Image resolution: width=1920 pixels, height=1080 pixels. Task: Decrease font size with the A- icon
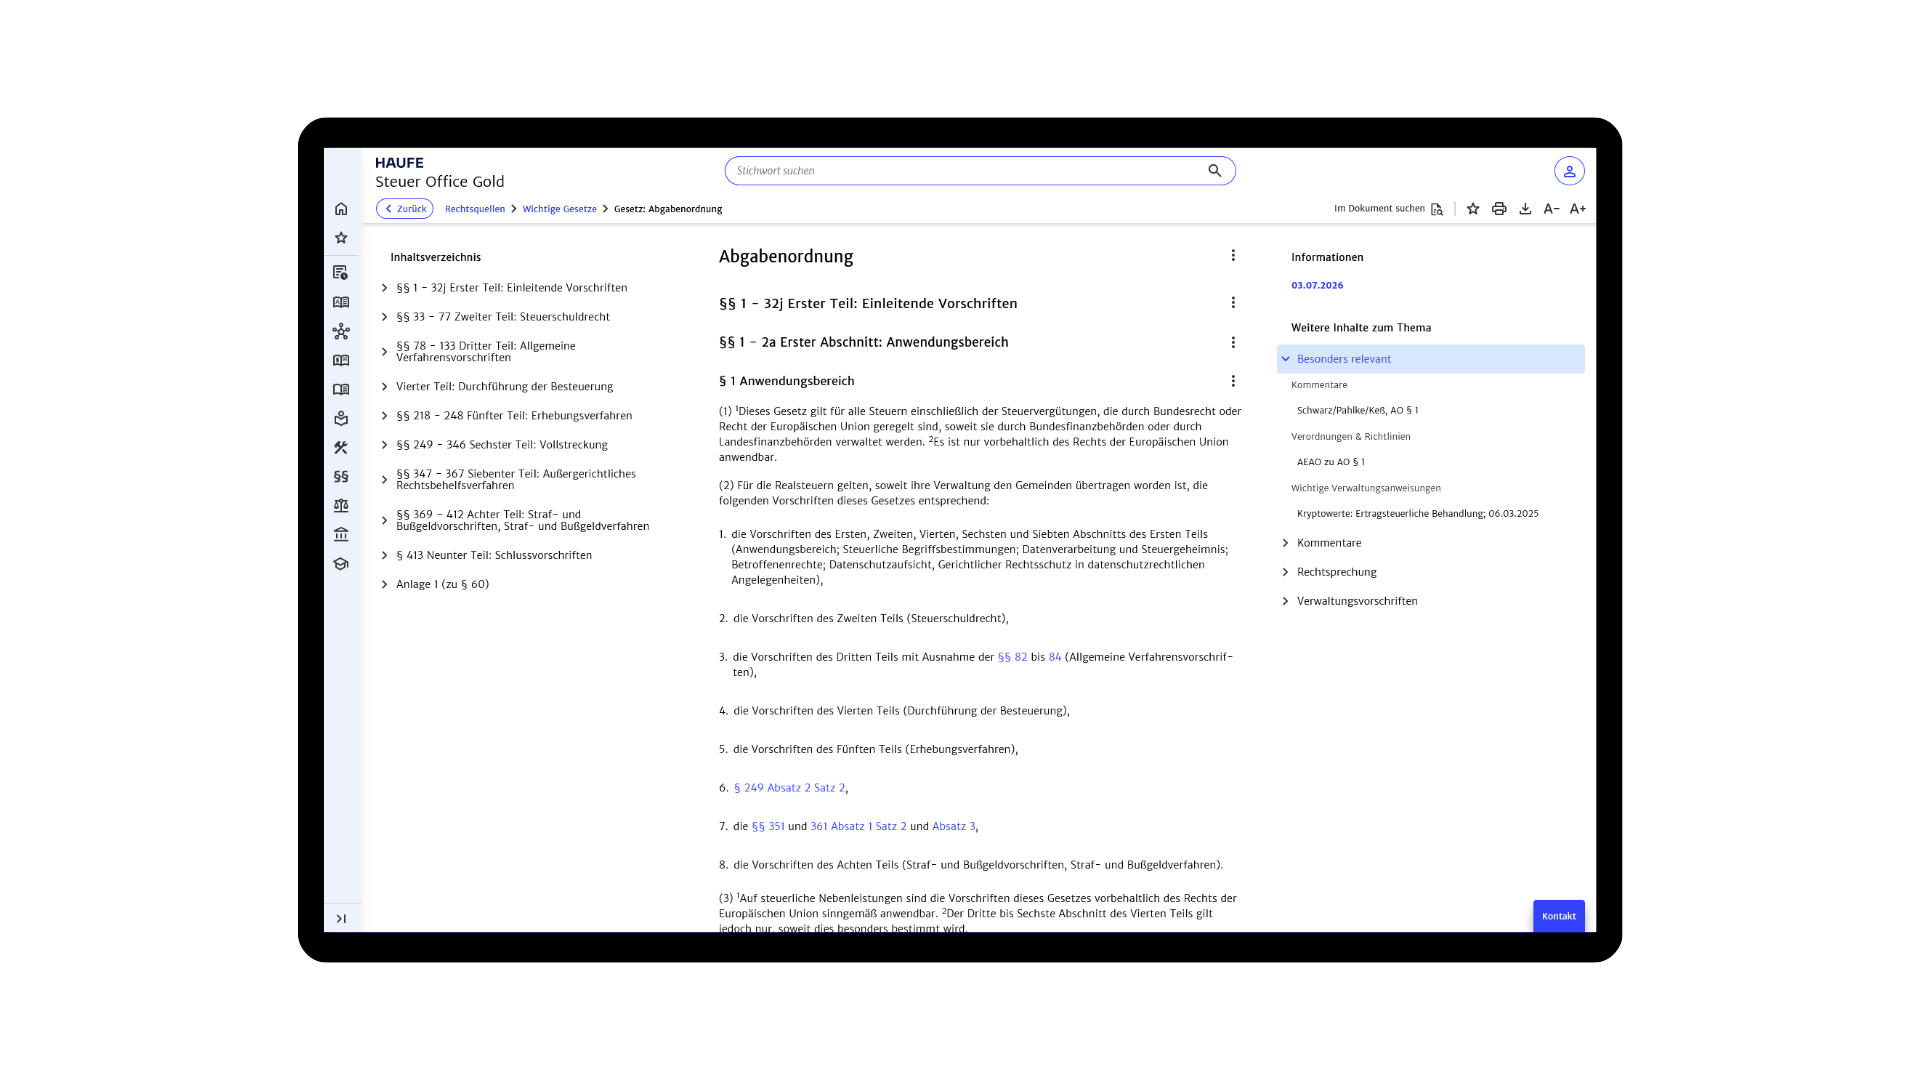pyautogui.click(x=1551, y=209)
